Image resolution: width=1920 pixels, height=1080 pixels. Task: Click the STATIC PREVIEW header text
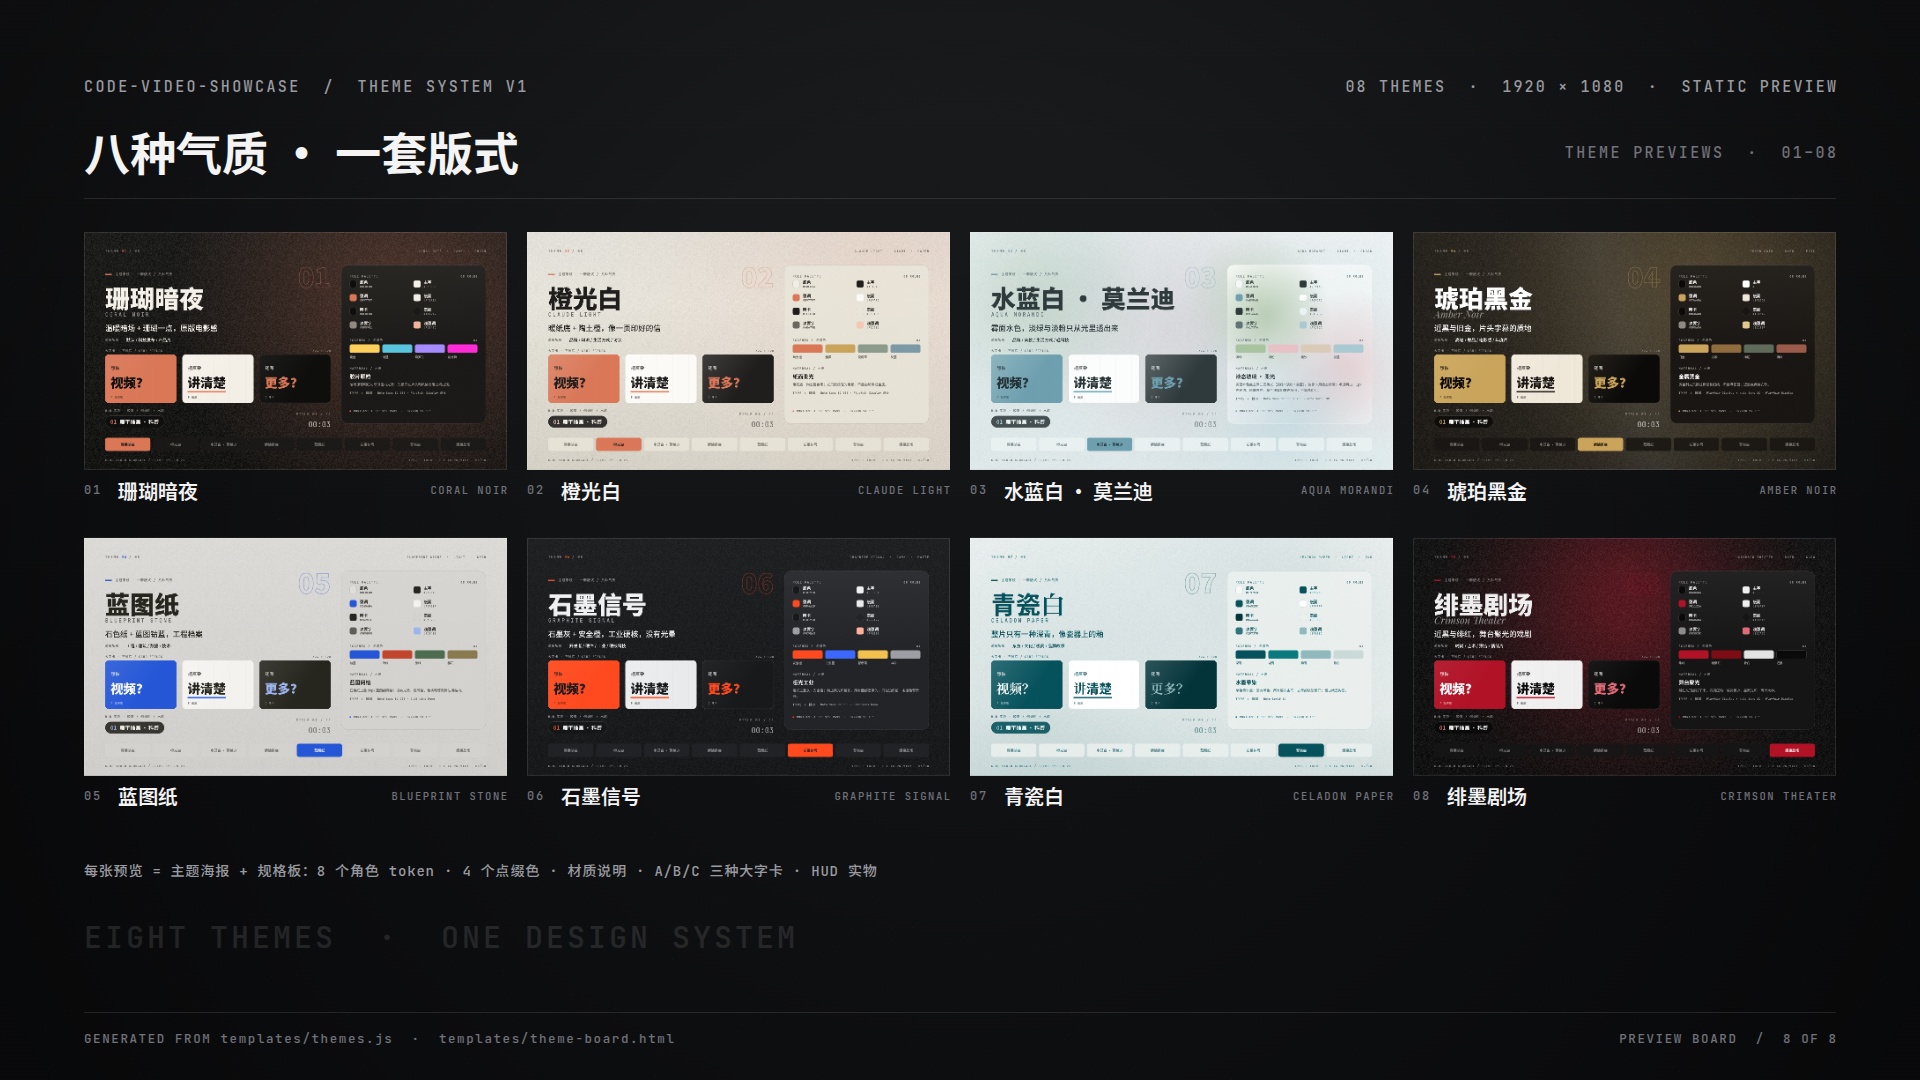[1759, 87]
